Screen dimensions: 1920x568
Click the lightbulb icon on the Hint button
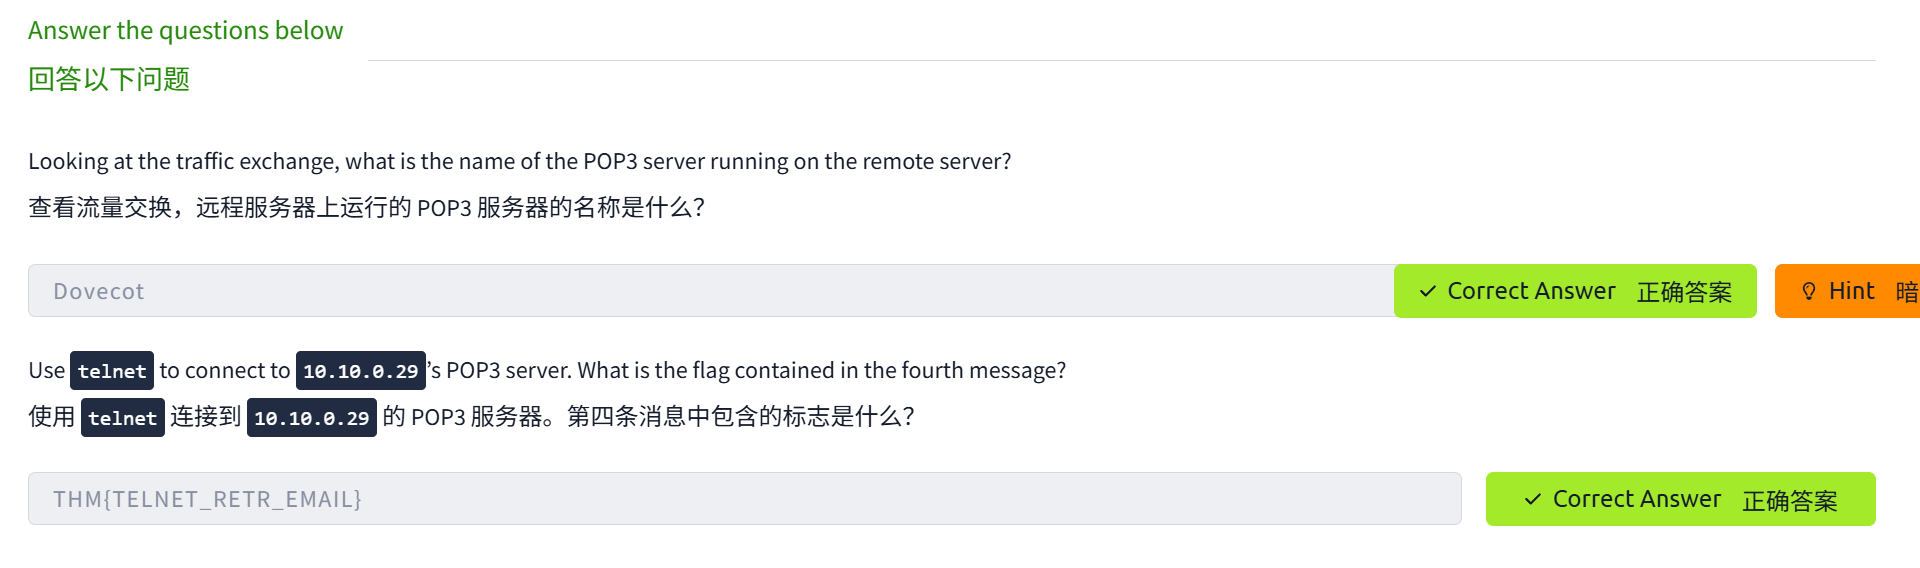(1808, 291)
